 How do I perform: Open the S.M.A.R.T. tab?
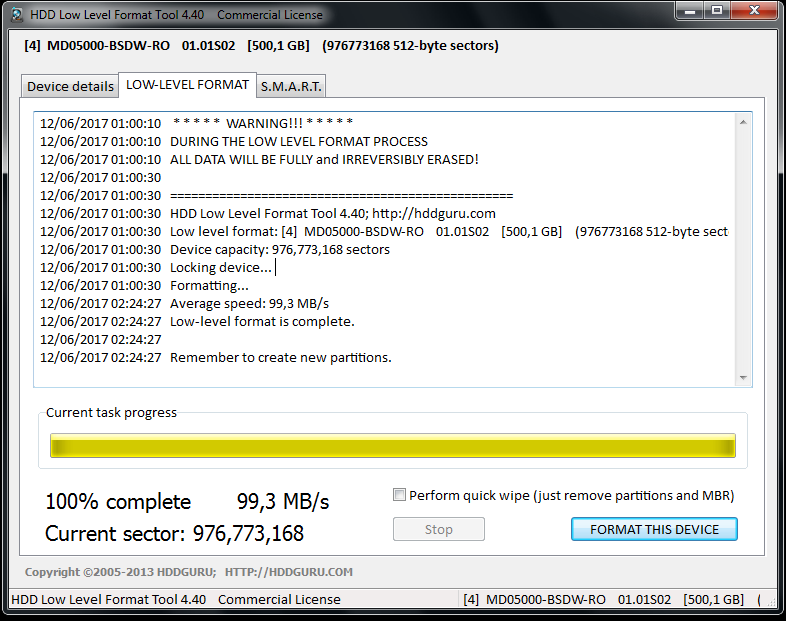click(x=291, y=86)
